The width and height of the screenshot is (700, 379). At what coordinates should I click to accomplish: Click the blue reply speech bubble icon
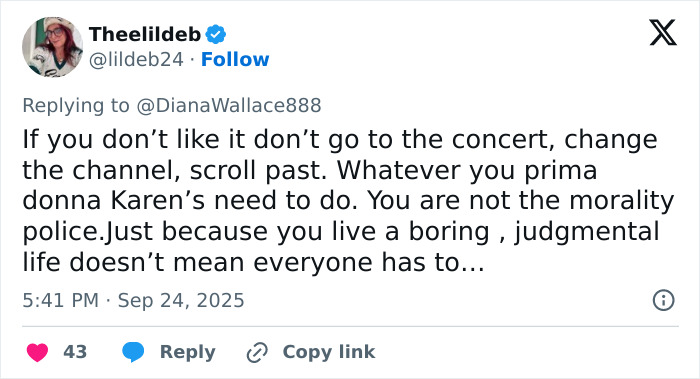pyautogui.click(x=133, y=352)
